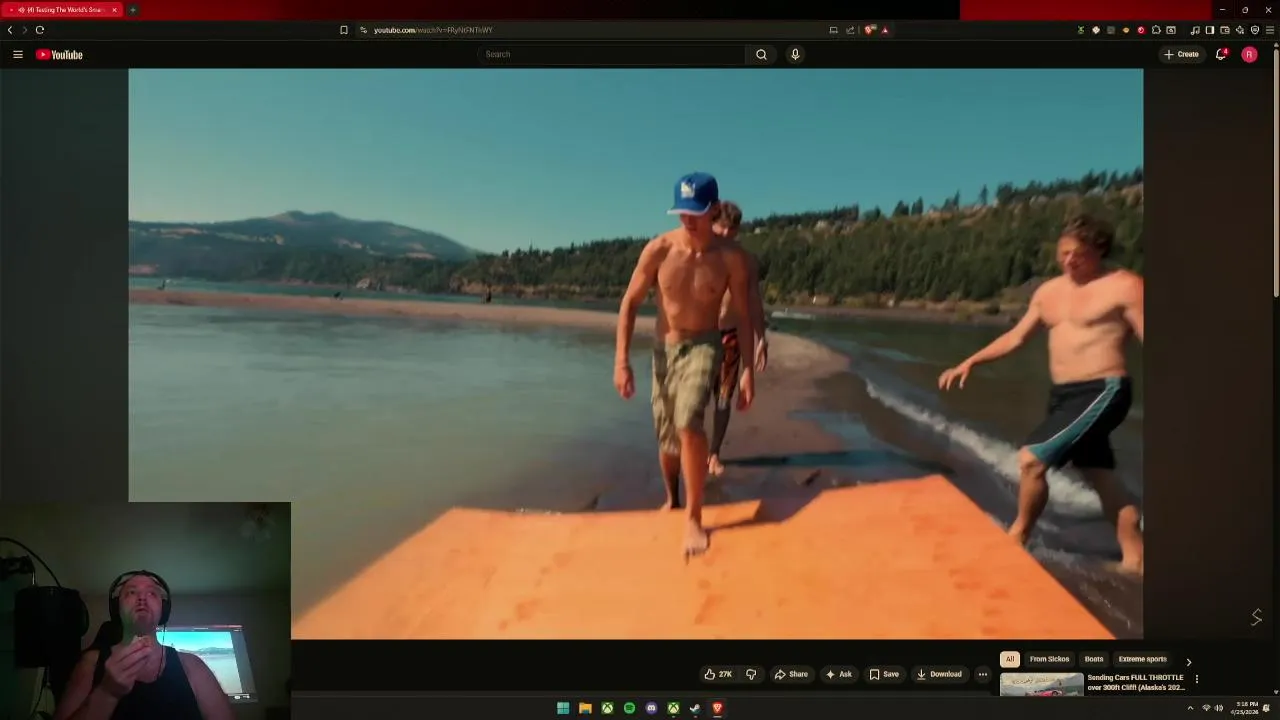Click the browser address bar URL
Viewport: 1280px width, 720px height.
click(433, 30)
